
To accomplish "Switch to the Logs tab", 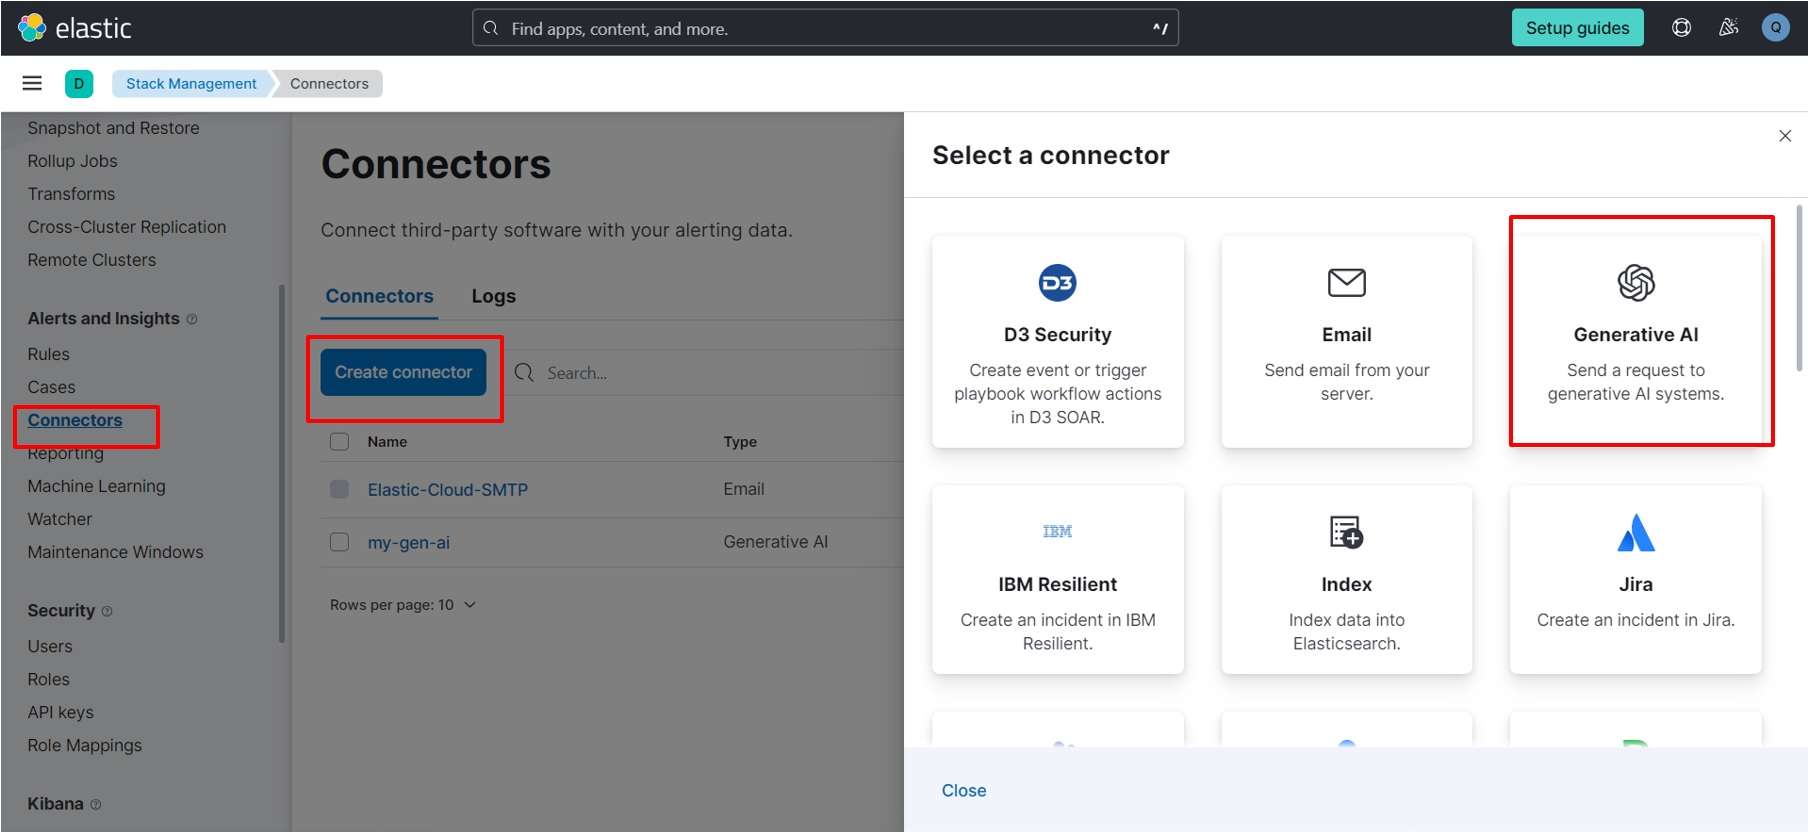I will (494, 296).
